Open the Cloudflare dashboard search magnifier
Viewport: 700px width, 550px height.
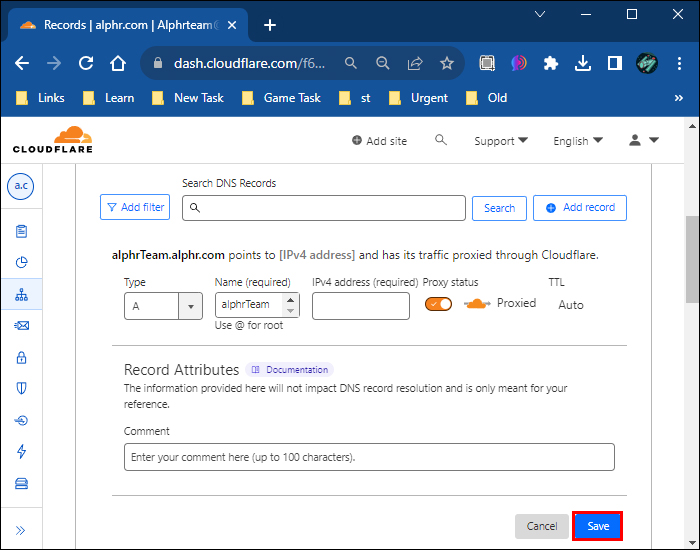pyautogui.click(x=441, y=140)
